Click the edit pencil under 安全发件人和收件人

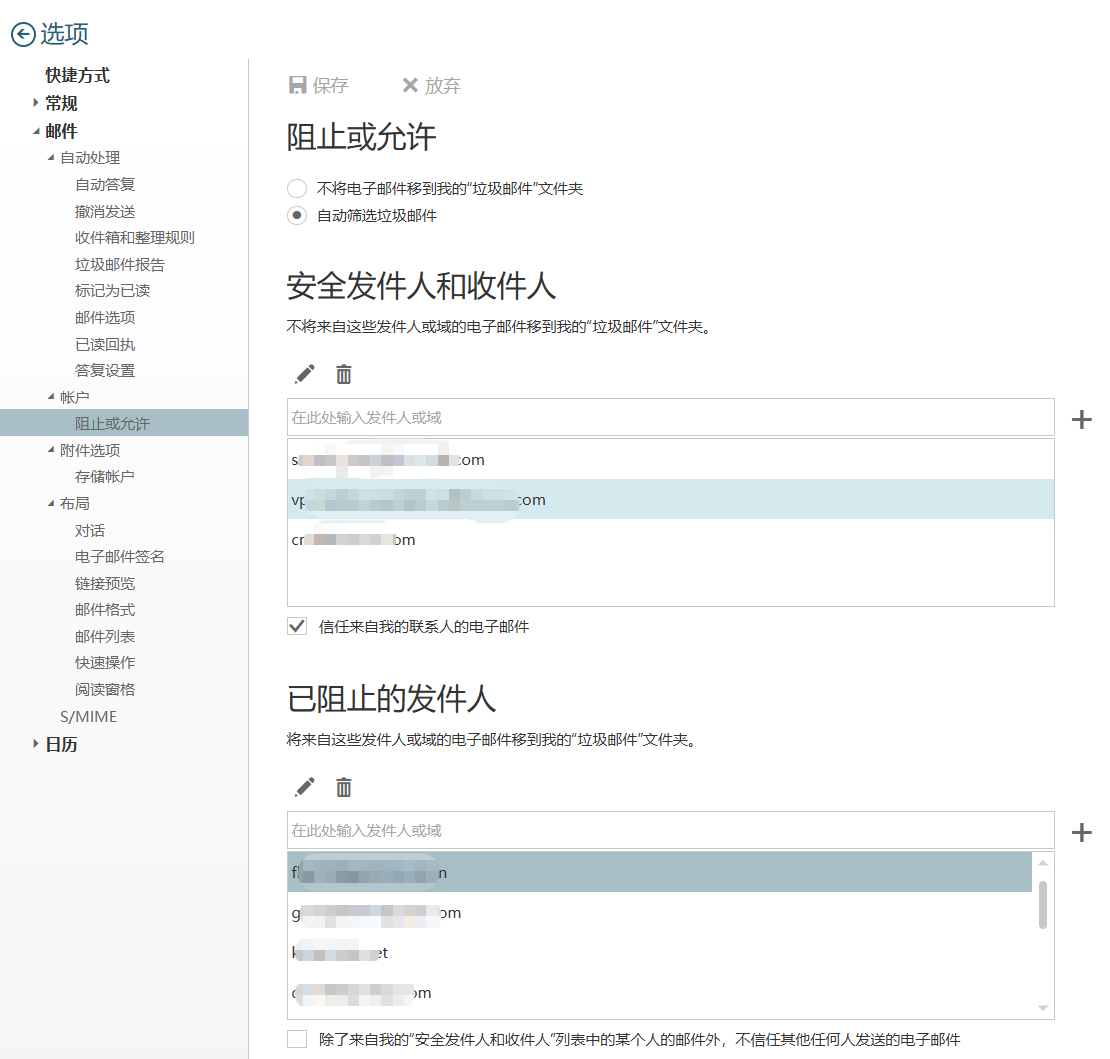click(305, 374)
